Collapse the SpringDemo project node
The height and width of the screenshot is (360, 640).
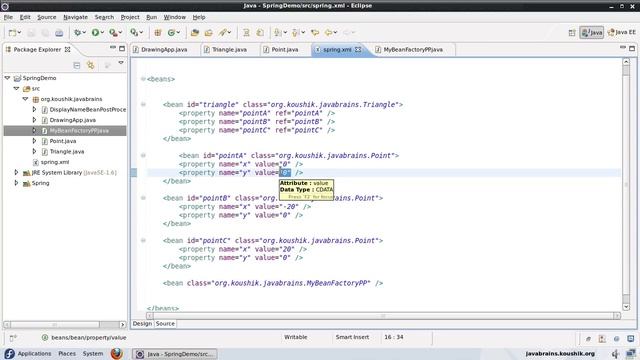[7, 78]
